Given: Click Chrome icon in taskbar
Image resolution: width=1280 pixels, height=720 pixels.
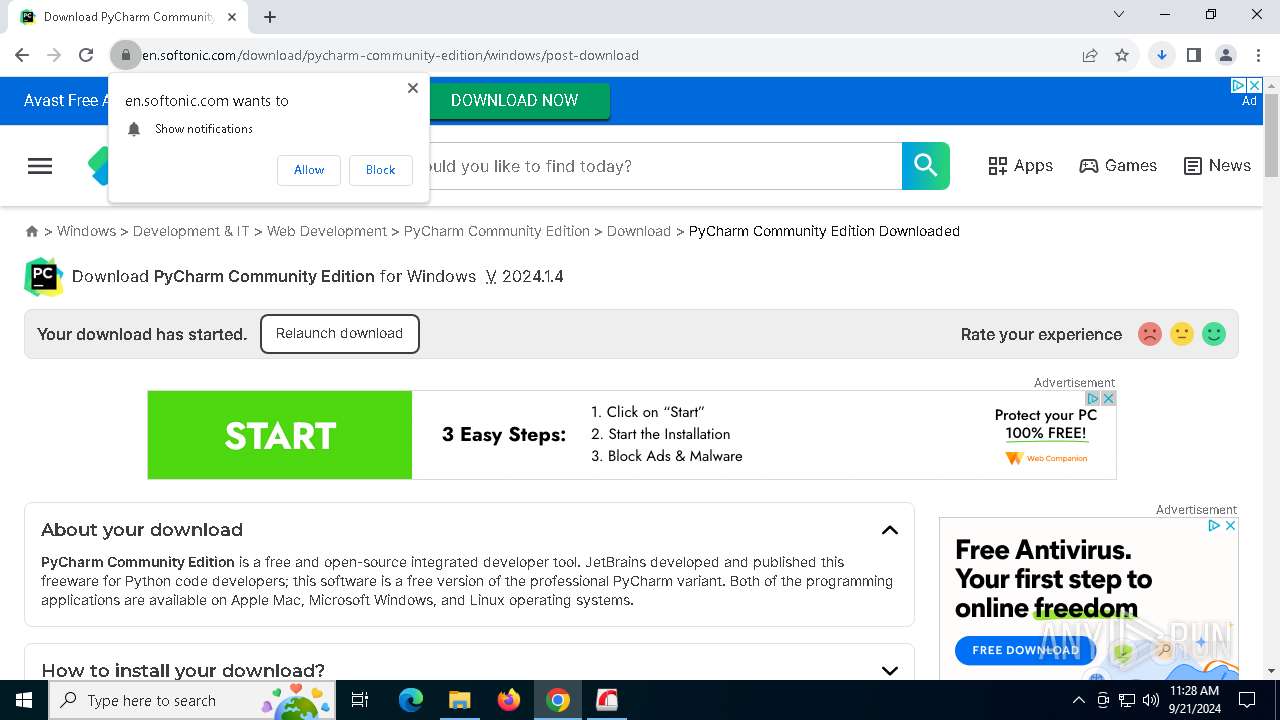Looking at the screenshot, I should pos(558,700).
